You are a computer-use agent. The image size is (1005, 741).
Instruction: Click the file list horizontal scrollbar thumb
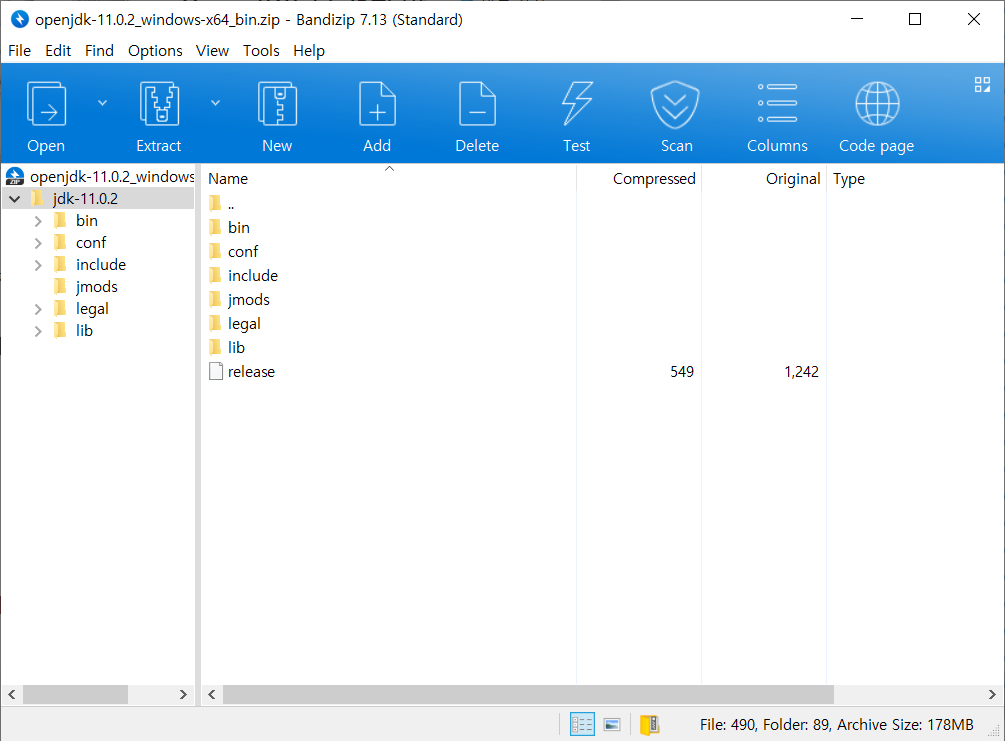528,694
